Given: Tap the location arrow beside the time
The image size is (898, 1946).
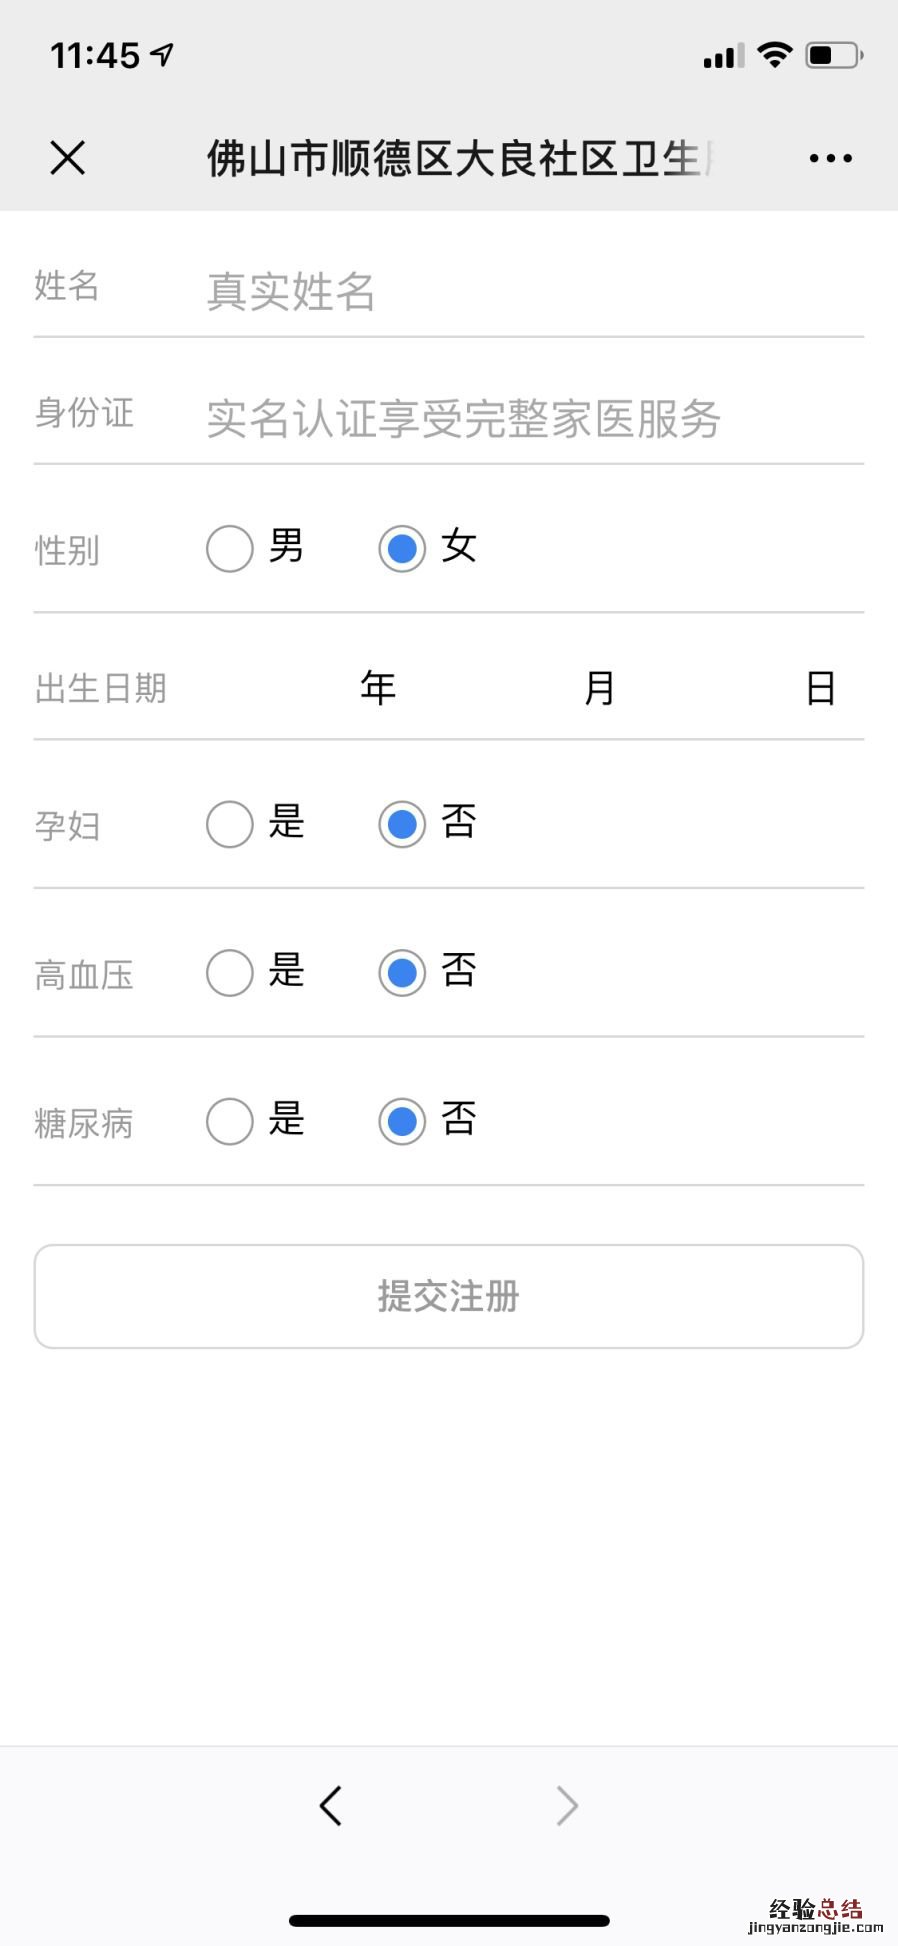Looking at the screenshot, I should click(x=162, y=54).
